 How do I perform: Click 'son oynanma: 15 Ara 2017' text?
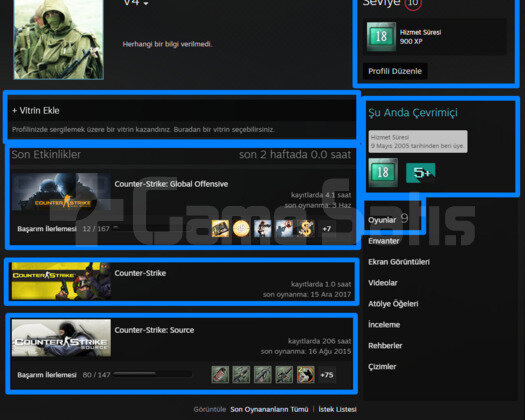(307, 294)
